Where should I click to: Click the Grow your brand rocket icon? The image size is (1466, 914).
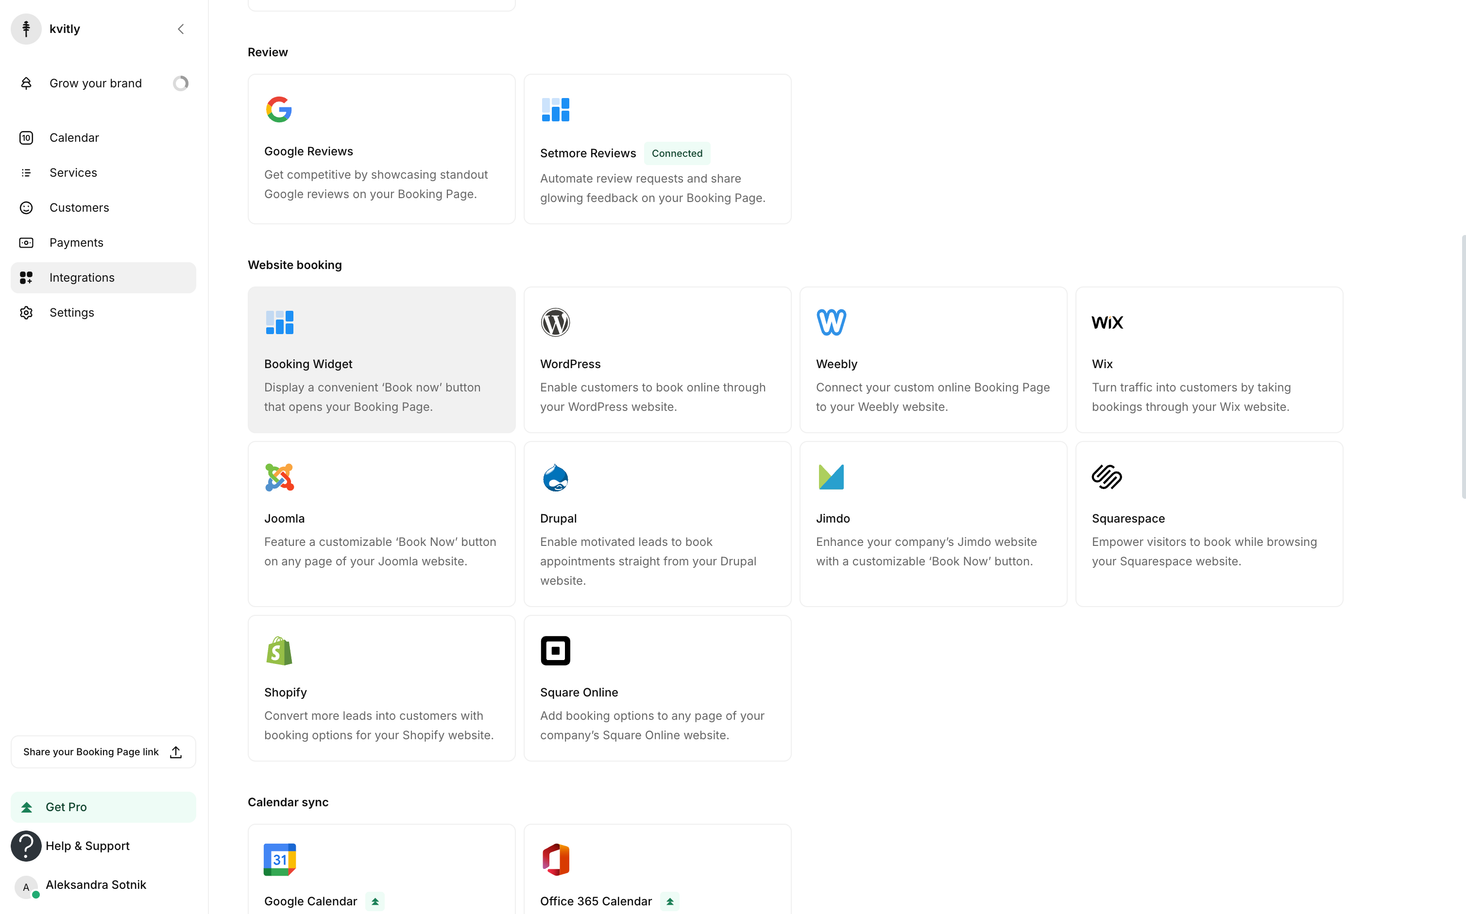(x=26, y=83)
